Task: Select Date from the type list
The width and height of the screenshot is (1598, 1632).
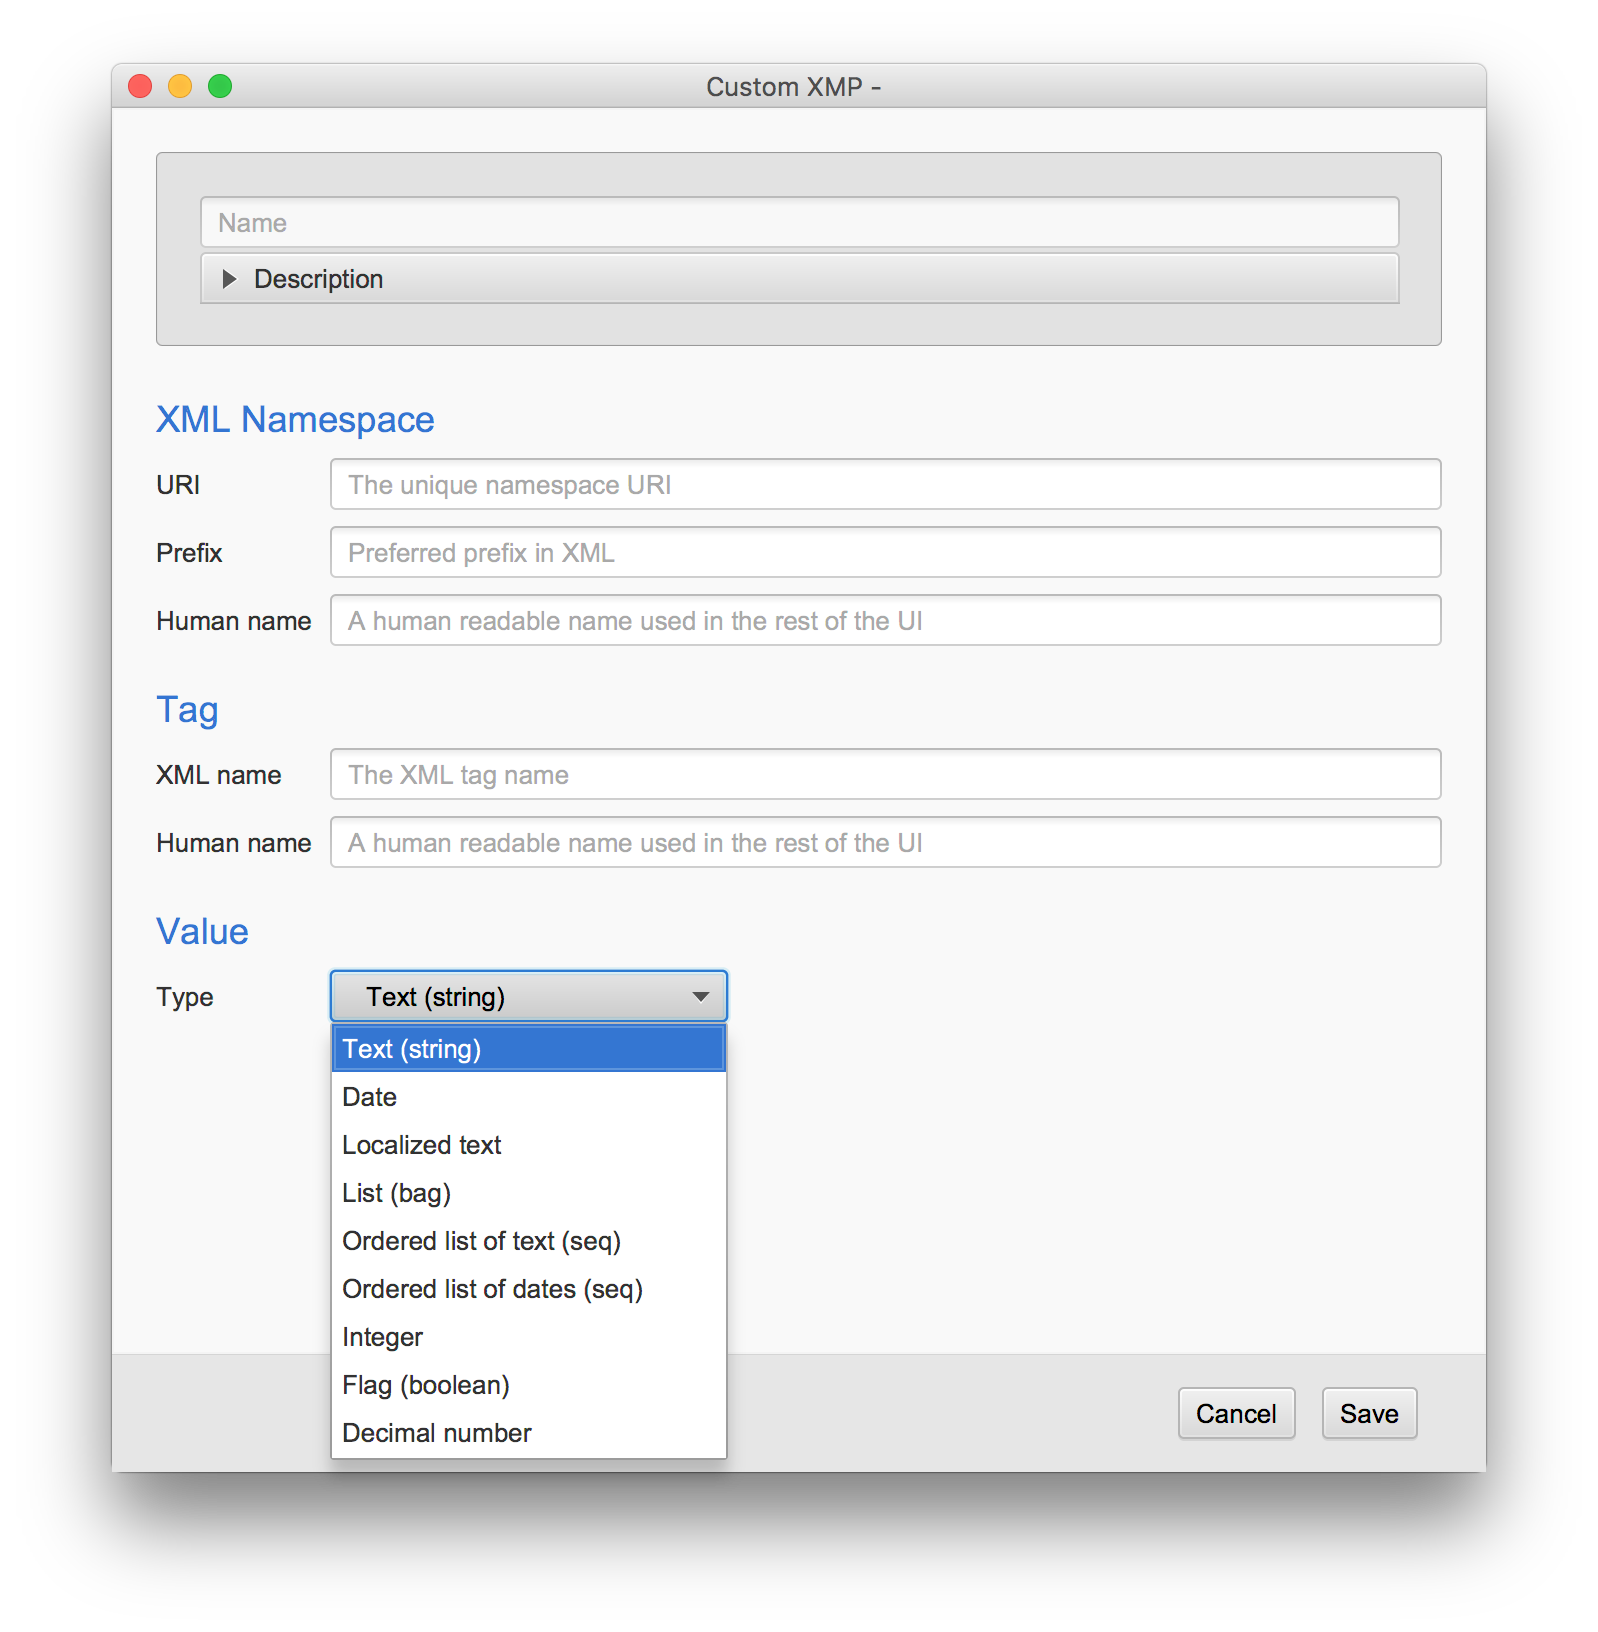Action: click(529, 1097)
